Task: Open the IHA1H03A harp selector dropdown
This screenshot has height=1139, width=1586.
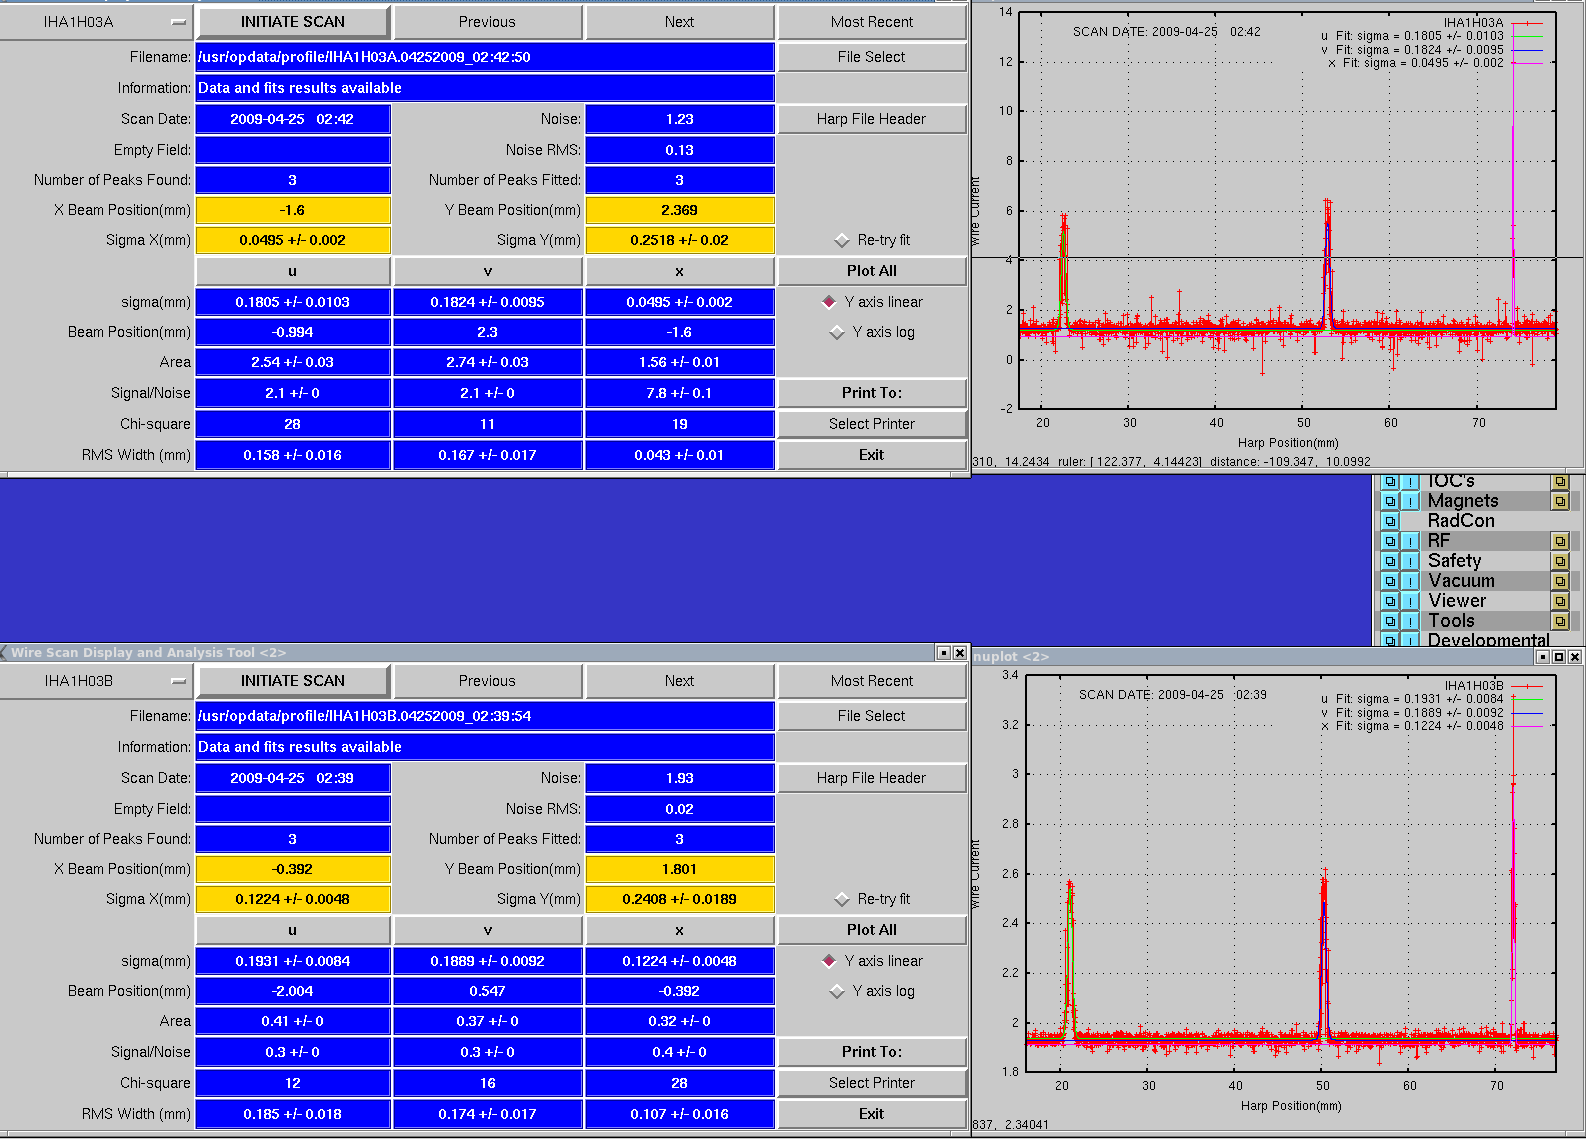Action: (x=97, y=22)
